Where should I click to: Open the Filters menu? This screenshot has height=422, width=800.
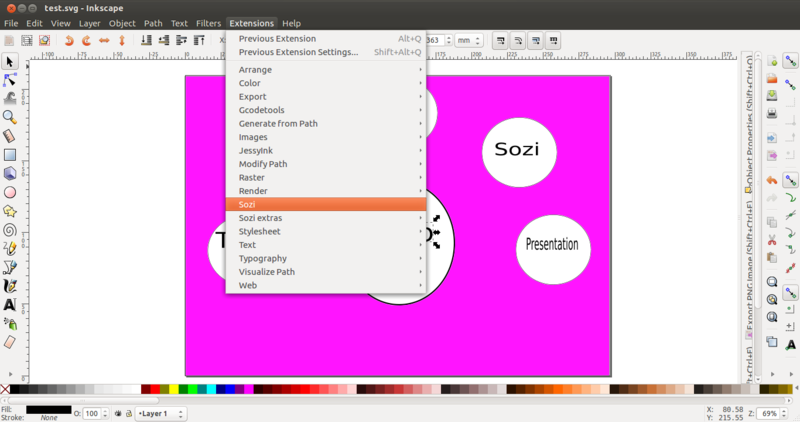pyautogui.click(x=208, y=23)
